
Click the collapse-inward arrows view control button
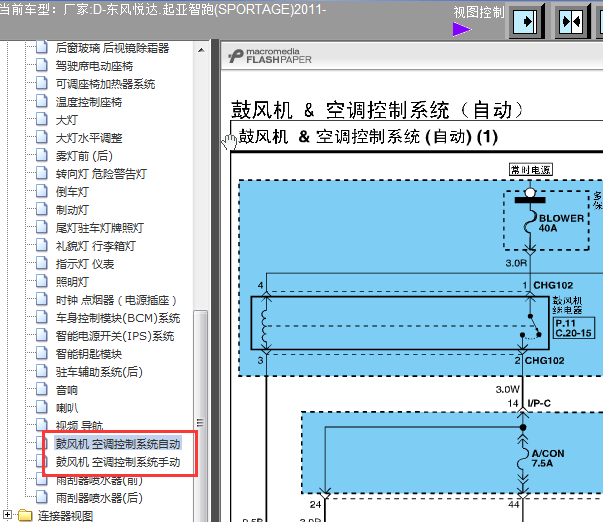572,21
